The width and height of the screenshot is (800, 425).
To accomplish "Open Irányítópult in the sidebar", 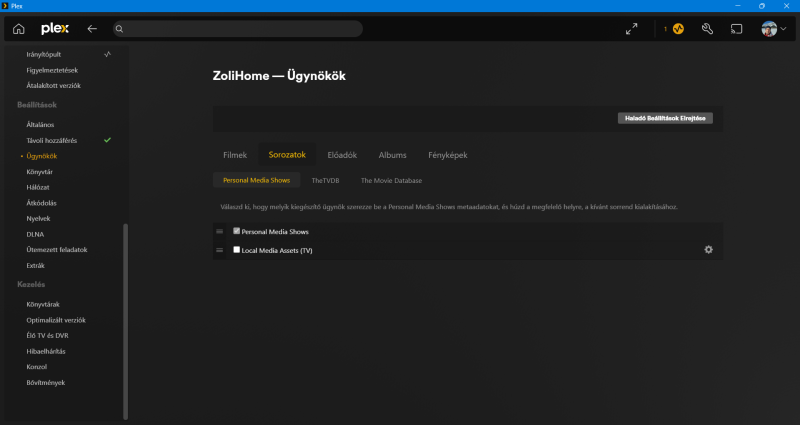I will 43,54.
